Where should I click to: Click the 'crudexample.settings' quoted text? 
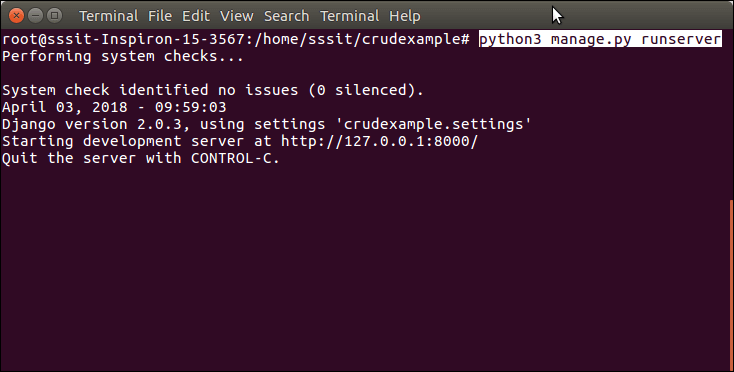437,124
